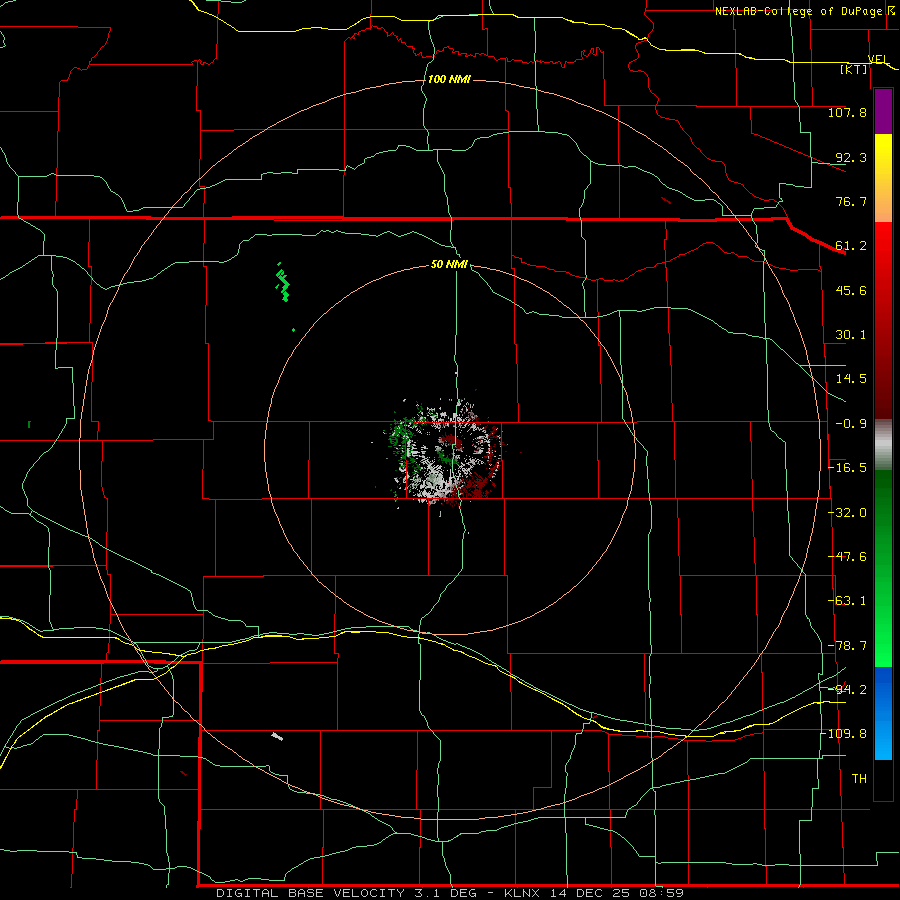
Task: Click the small white echo in southwest
Action: pos(277,736)
